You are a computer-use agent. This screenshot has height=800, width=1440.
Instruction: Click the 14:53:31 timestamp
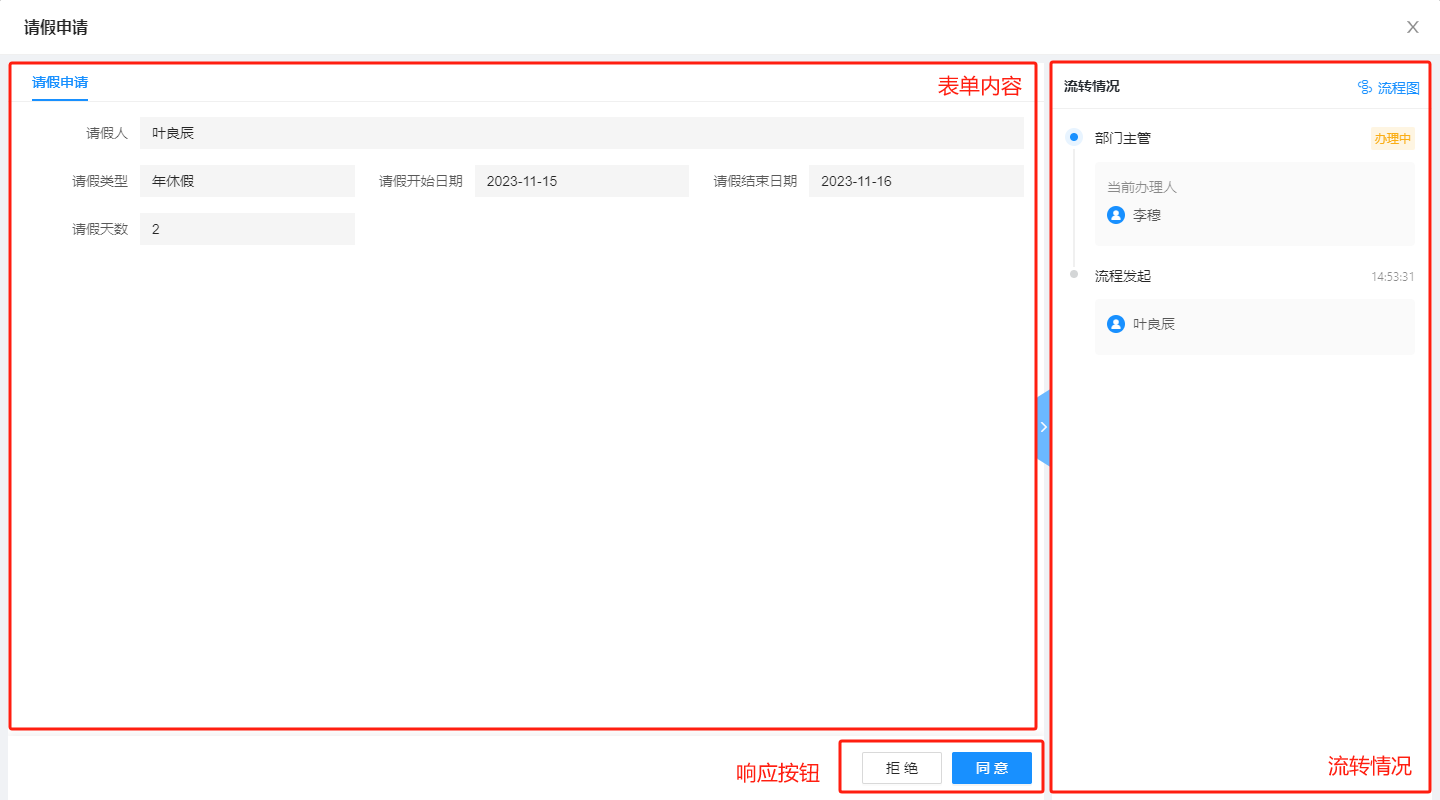1392,277
